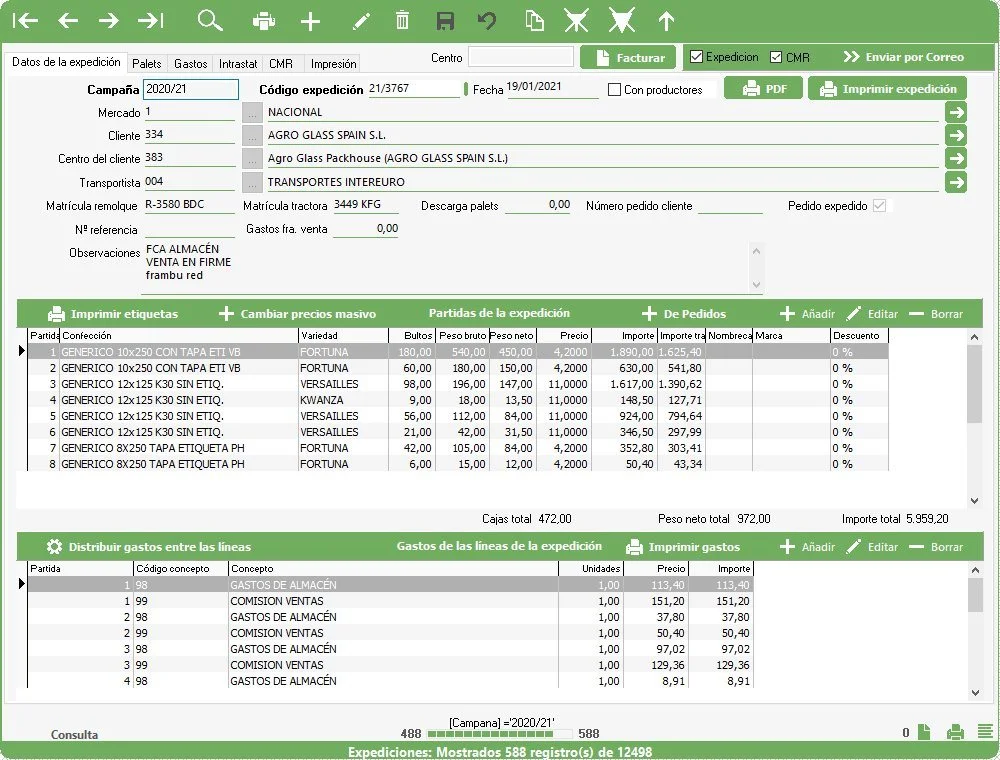Edit record with pencil icon in toolbar
Image resolution: width=1000 pixels, height=760 pixels.
click(361, 22)
